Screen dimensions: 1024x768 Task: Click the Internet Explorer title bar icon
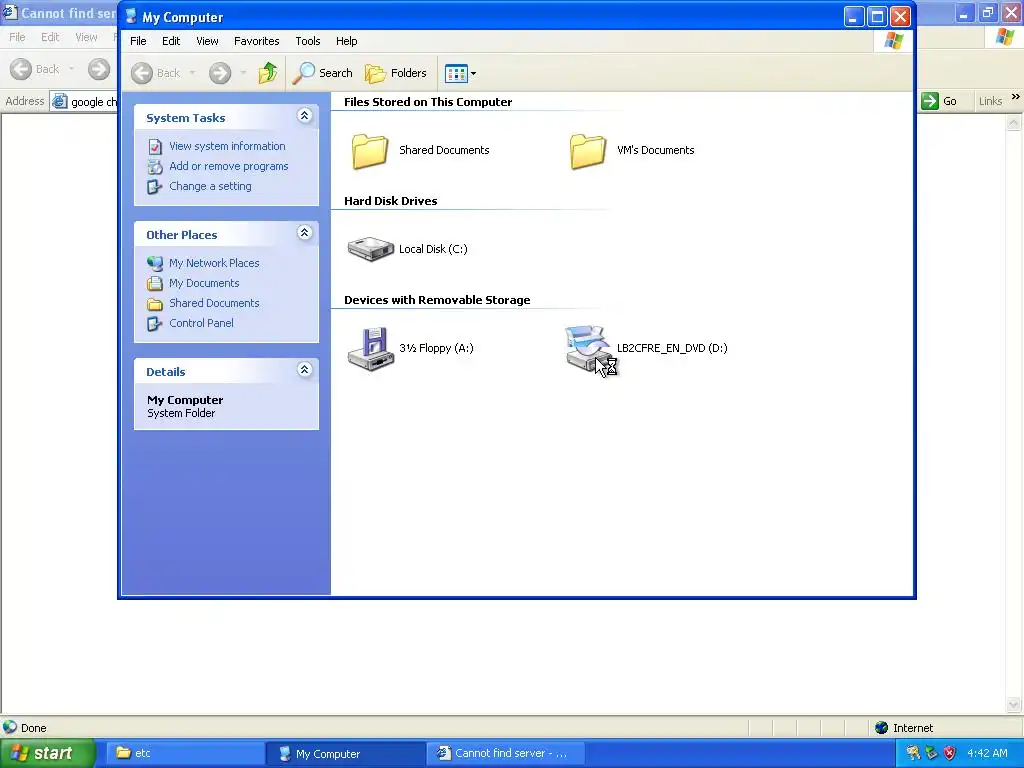[x=10, y=12]
